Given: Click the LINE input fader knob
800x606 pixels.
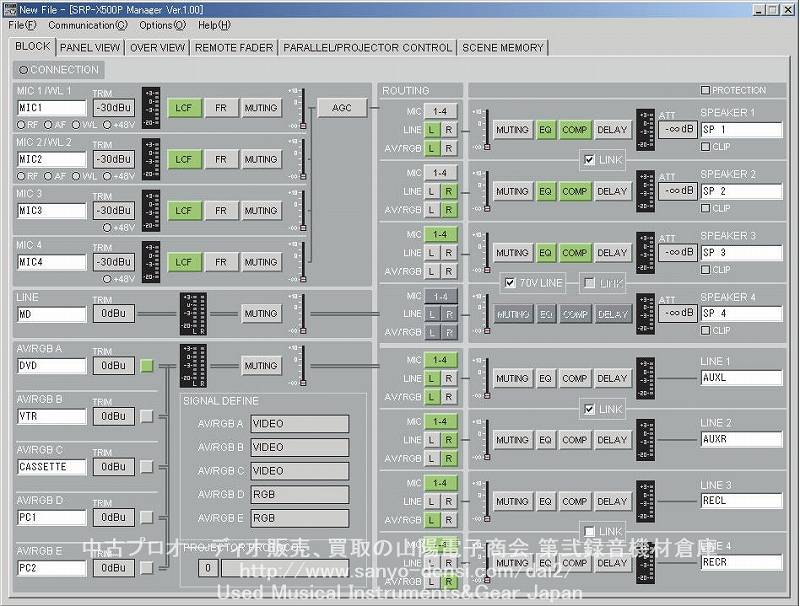Looking at the screenshot, I should [303, 331].
